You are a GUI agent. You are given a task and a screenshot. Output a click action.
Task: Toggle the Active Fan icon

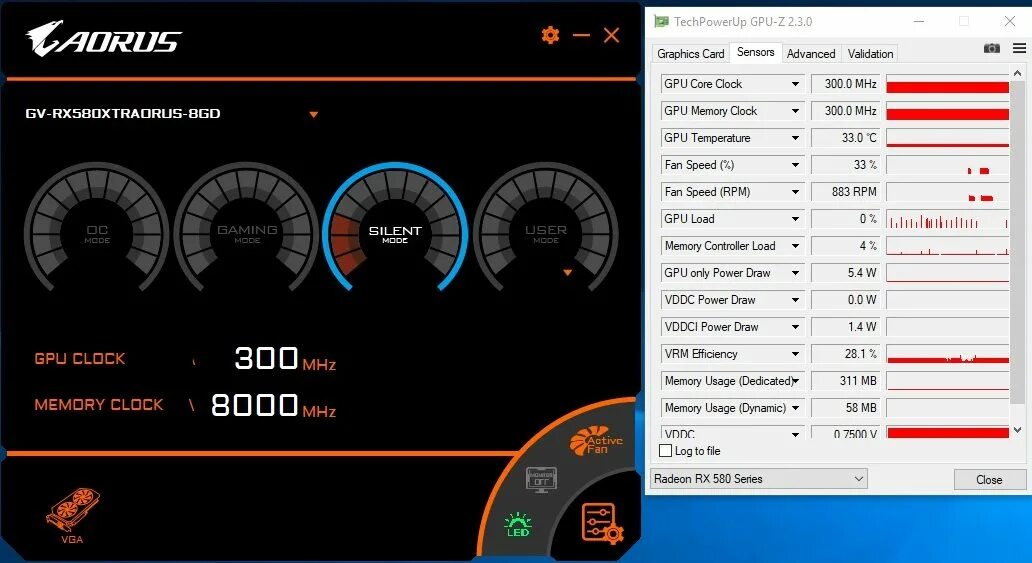(x=596, y=441)
